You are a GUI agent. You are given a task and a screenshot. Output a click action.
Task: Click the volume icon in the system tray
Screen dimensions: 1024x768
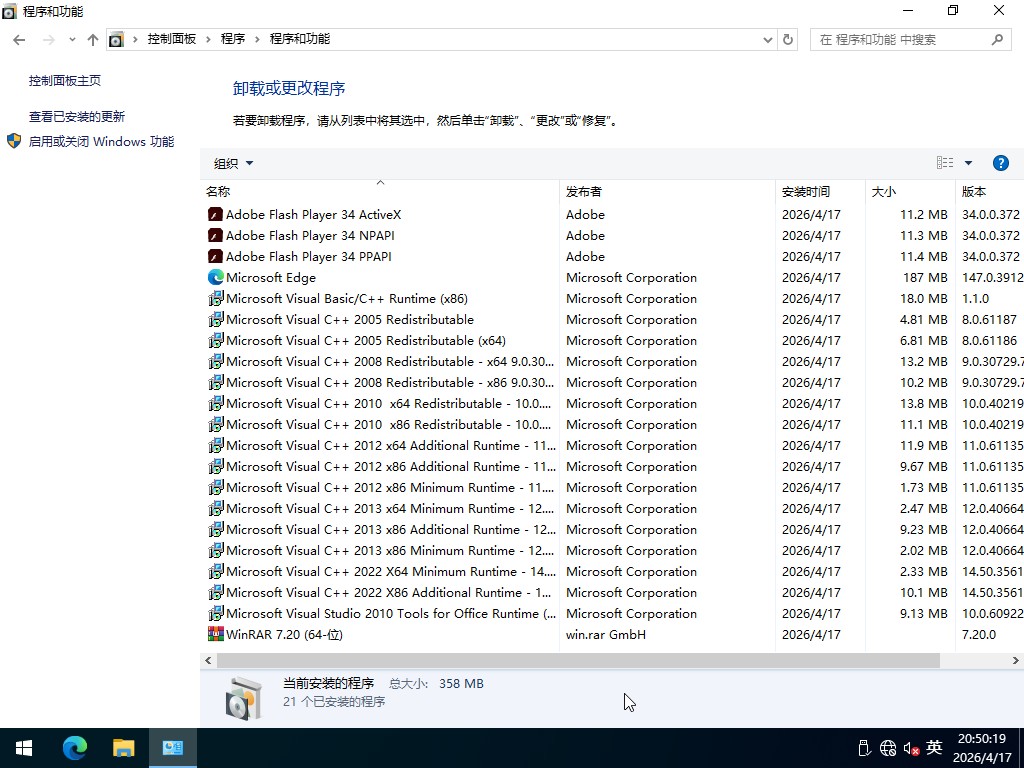[911, 747]
